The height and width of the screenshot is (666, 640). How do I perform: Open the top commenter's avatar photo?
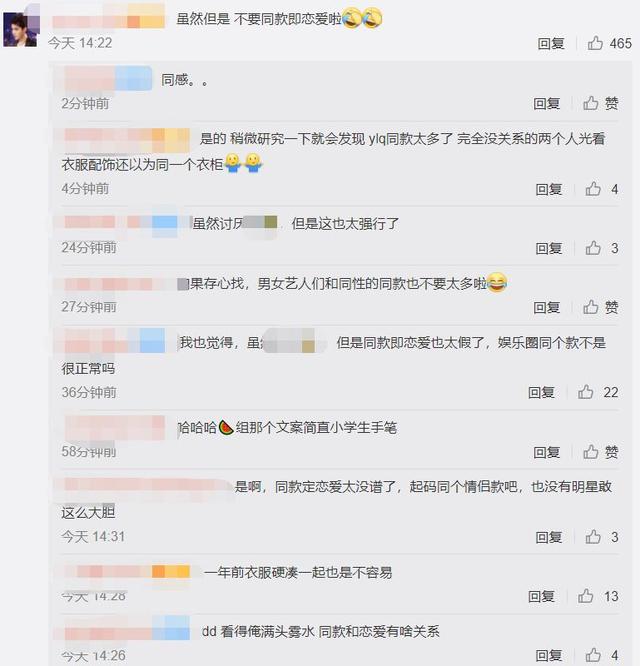(x=20, y=29)
